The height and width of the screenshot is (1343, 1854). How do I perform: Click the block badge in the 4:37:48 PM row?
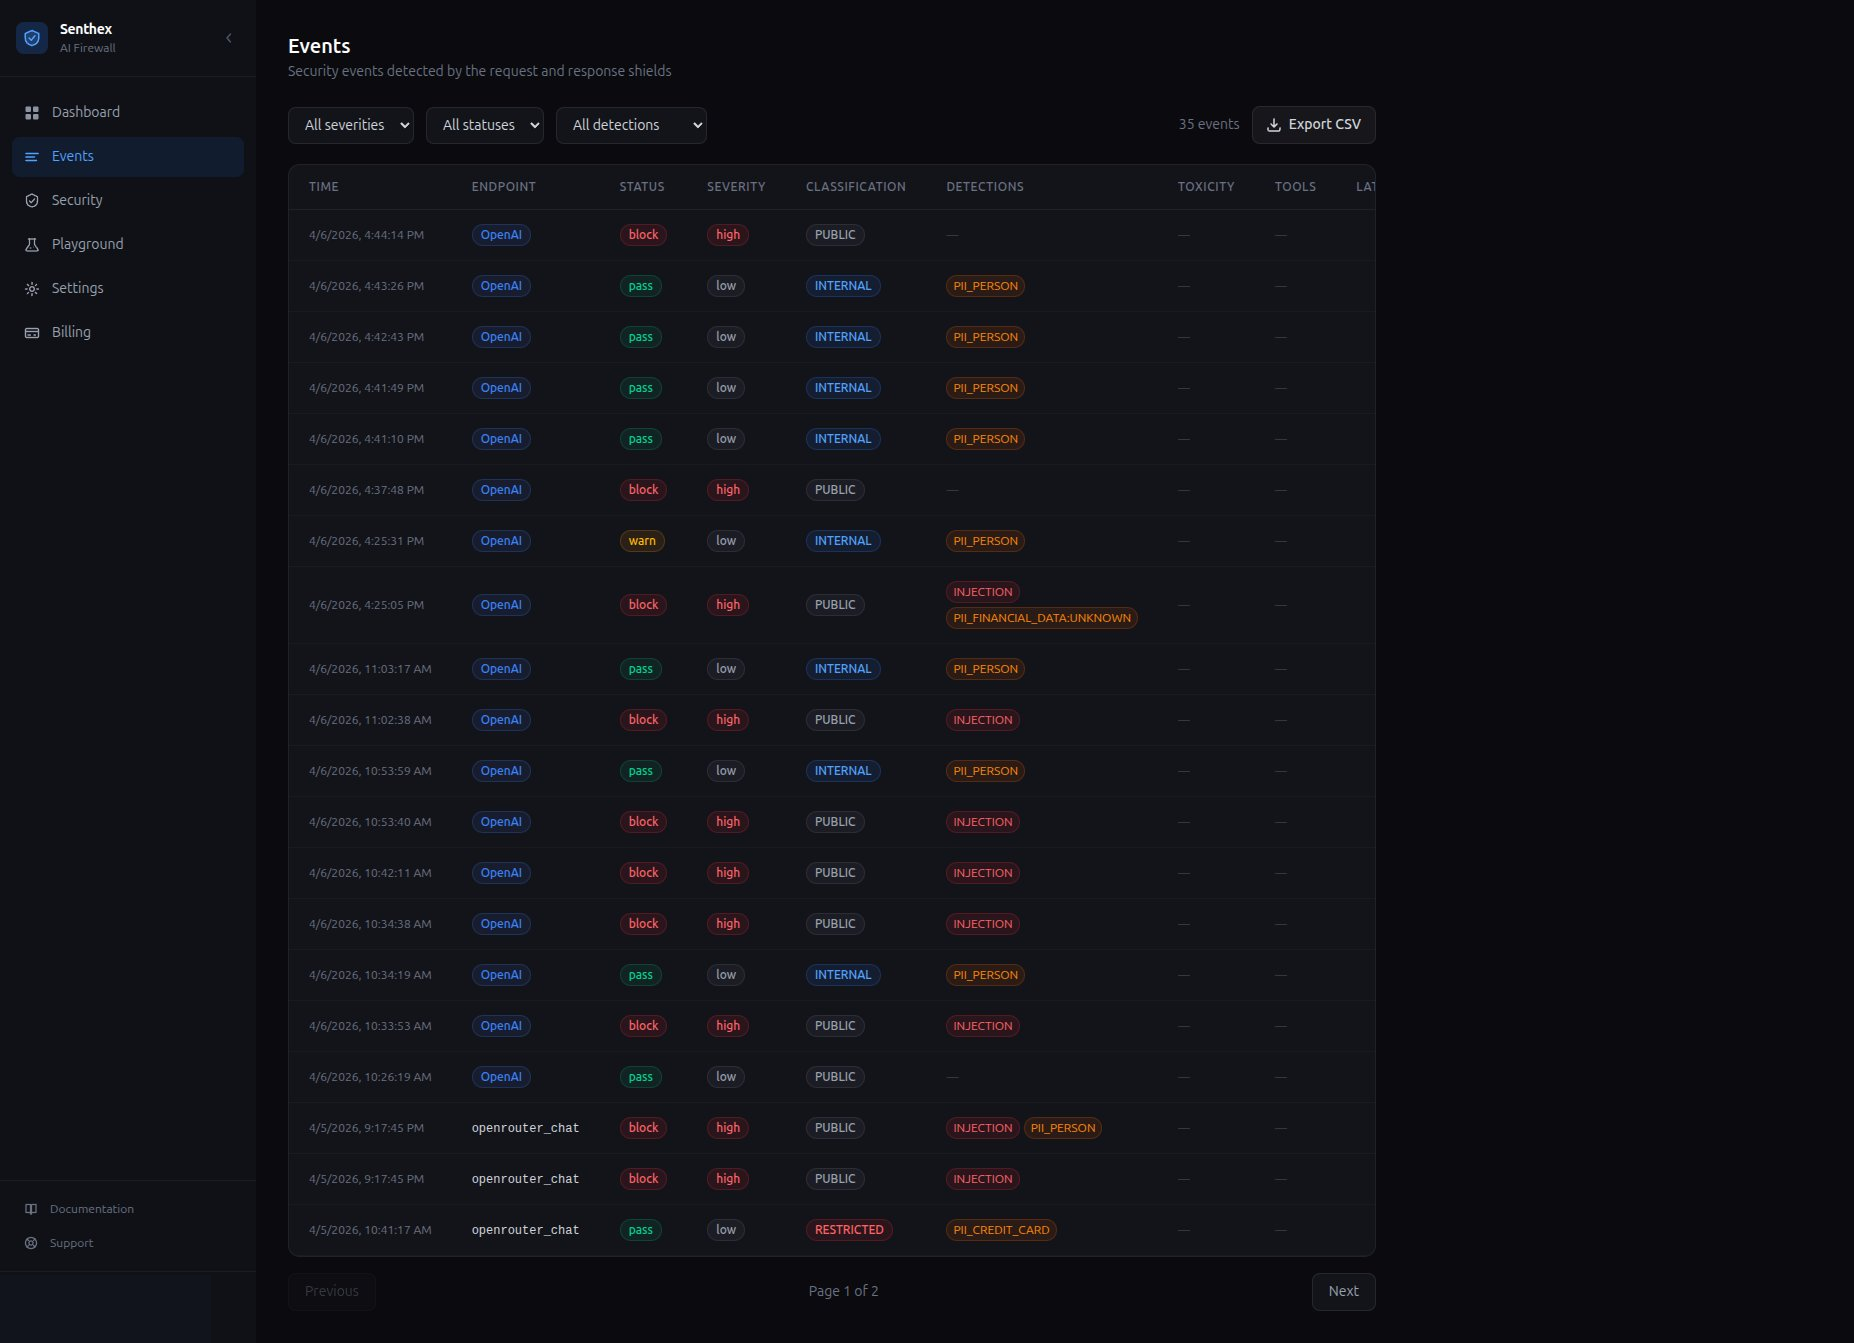tap(643, 490)
